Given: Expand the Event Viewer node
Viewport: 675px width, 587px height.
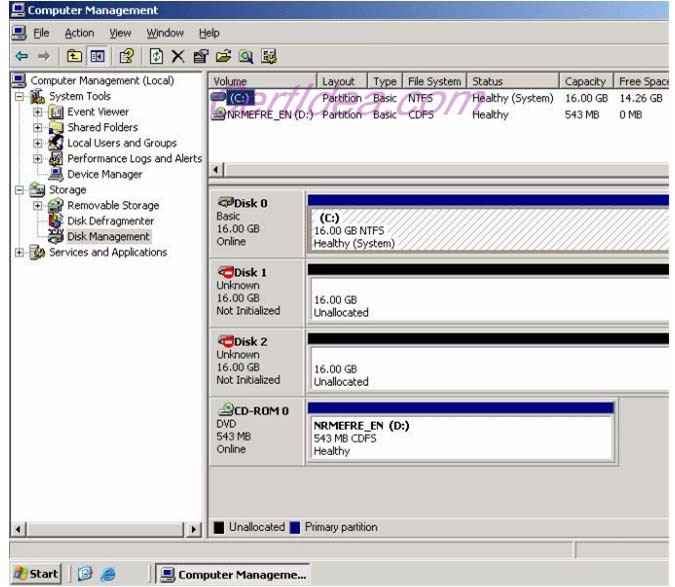Looking at the screenshot, I should click(38, 112).
